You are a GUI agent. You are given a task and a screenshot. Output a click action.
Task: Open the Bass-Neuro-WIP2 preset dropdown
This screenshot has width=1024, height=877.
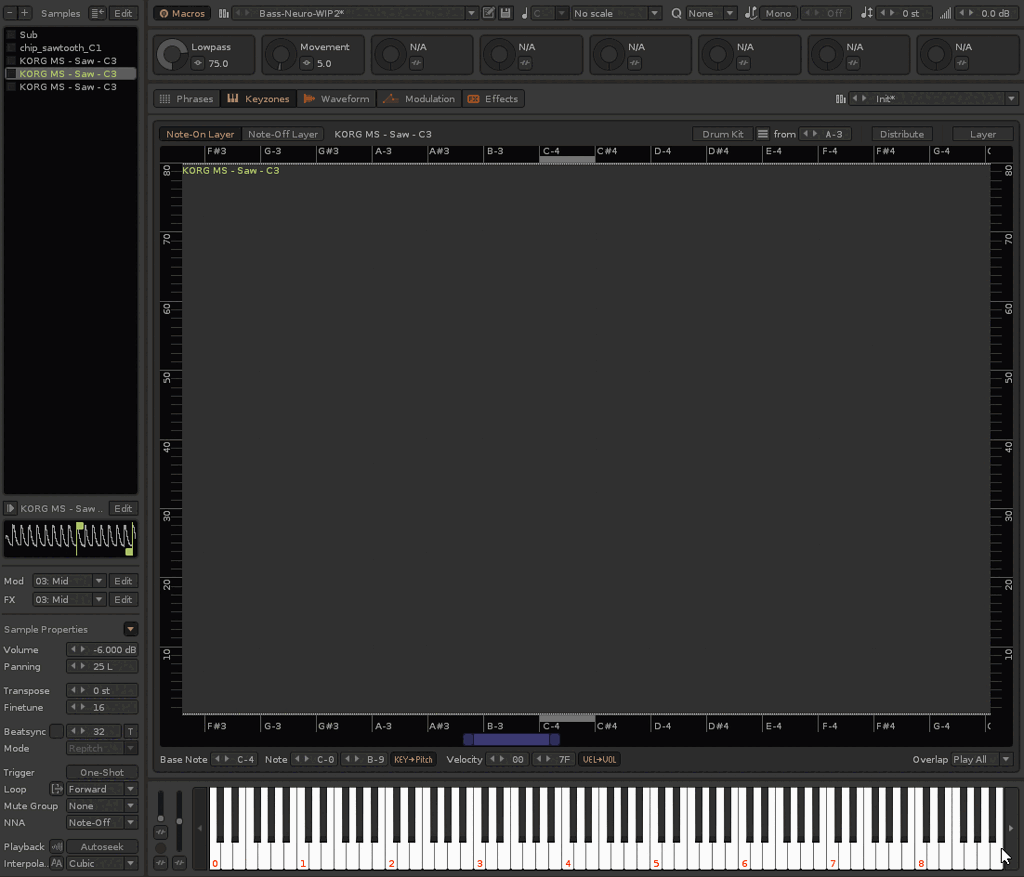(471, 13)
